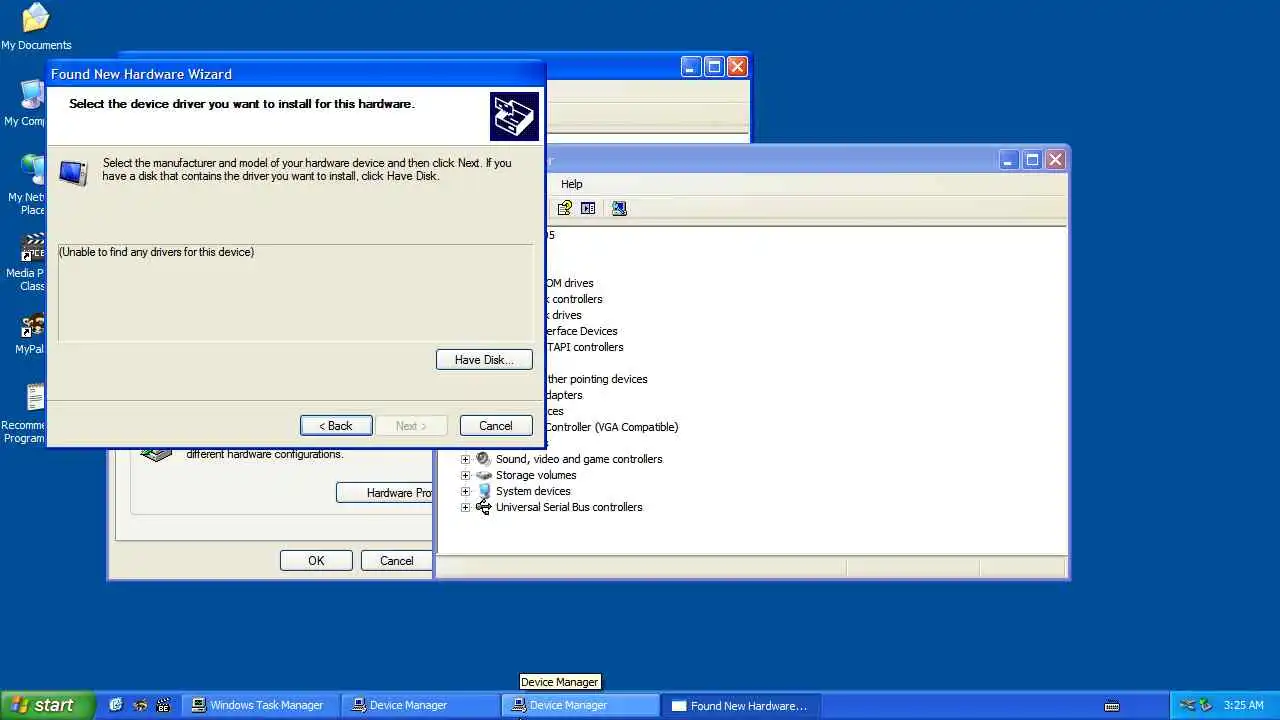Screen dimensions: 1280x720
Task: Select the System devices label
Action: click(x=533, y=491)
